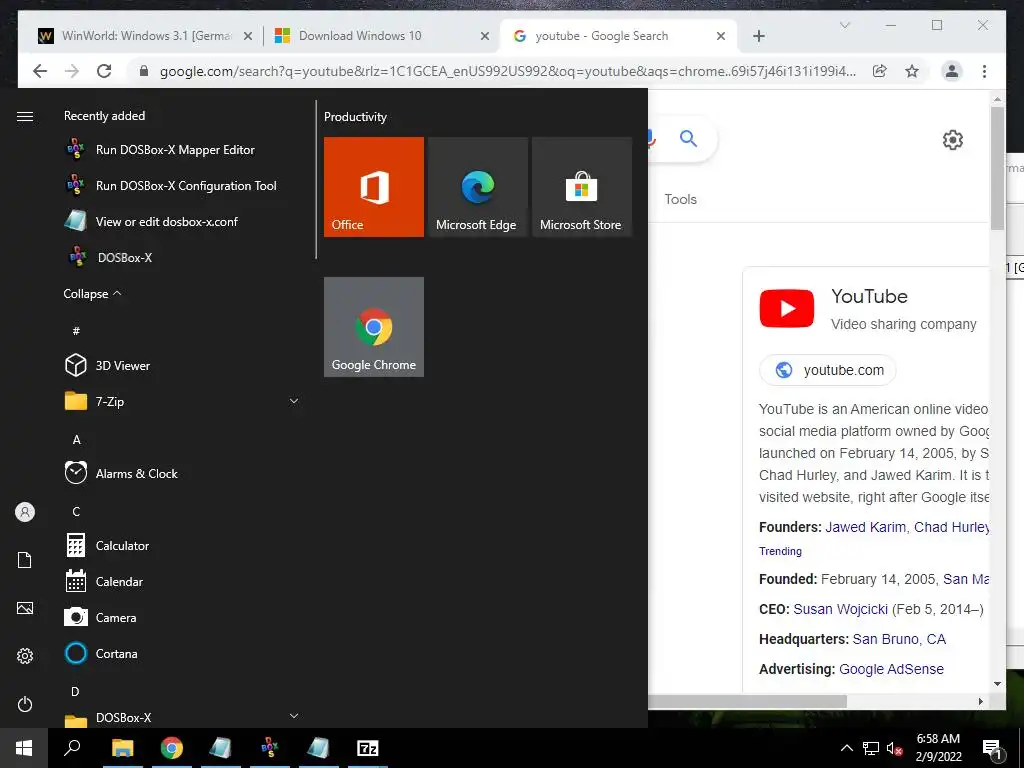
Task: Open the Microsoft Store tile
Action: coord(582,187)
